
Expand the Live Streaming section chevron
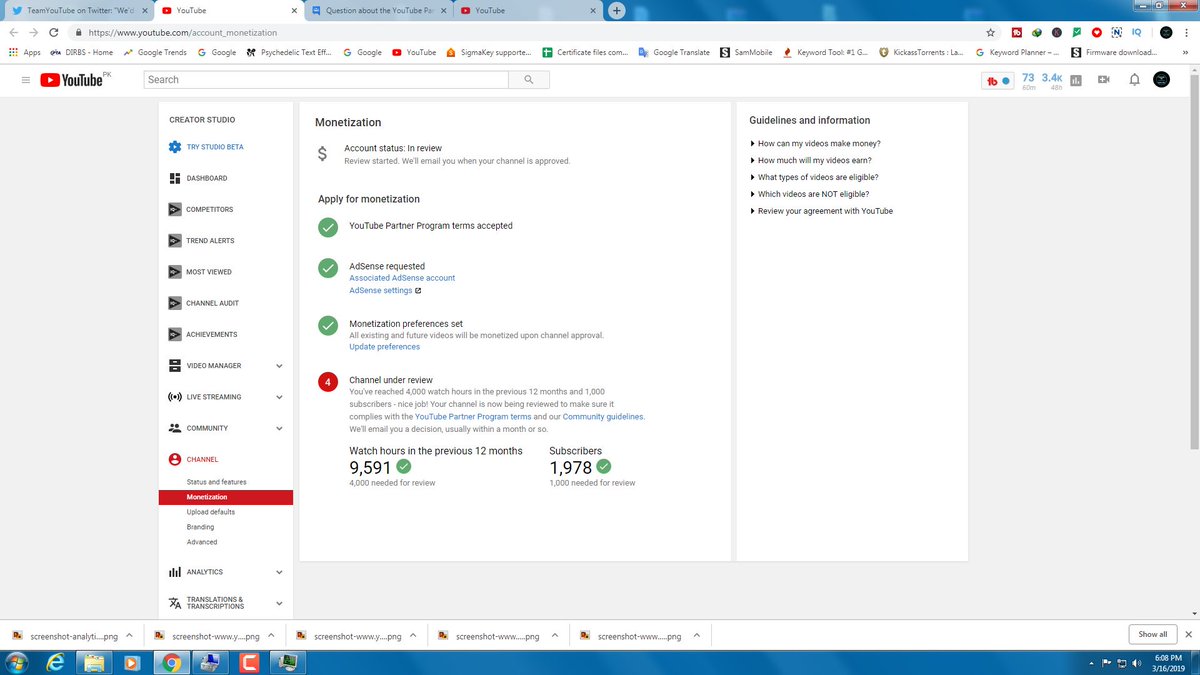pyautogui.click(x=279, y=397)
